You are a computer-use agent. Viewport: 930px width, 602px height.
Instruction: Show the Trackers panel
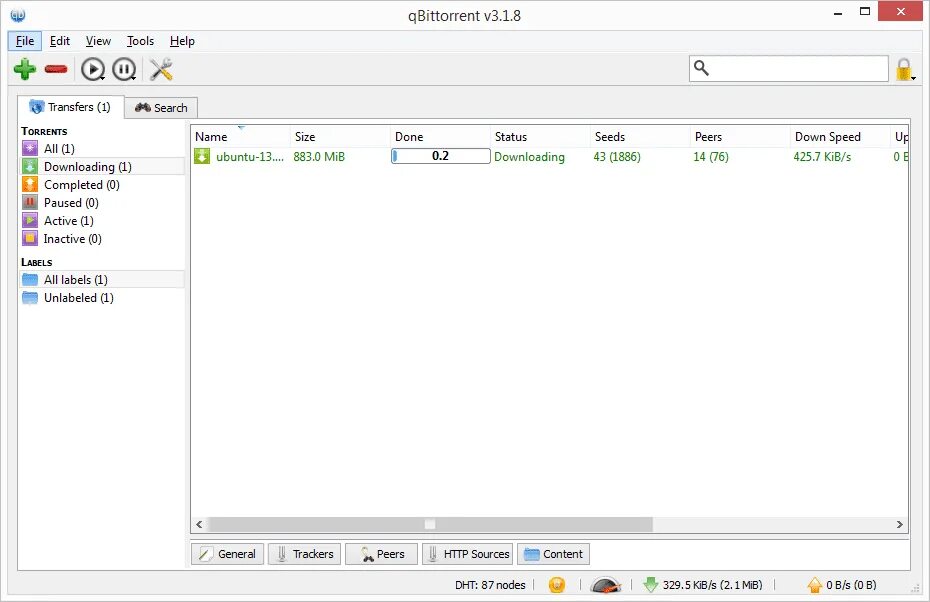point(304,554)
